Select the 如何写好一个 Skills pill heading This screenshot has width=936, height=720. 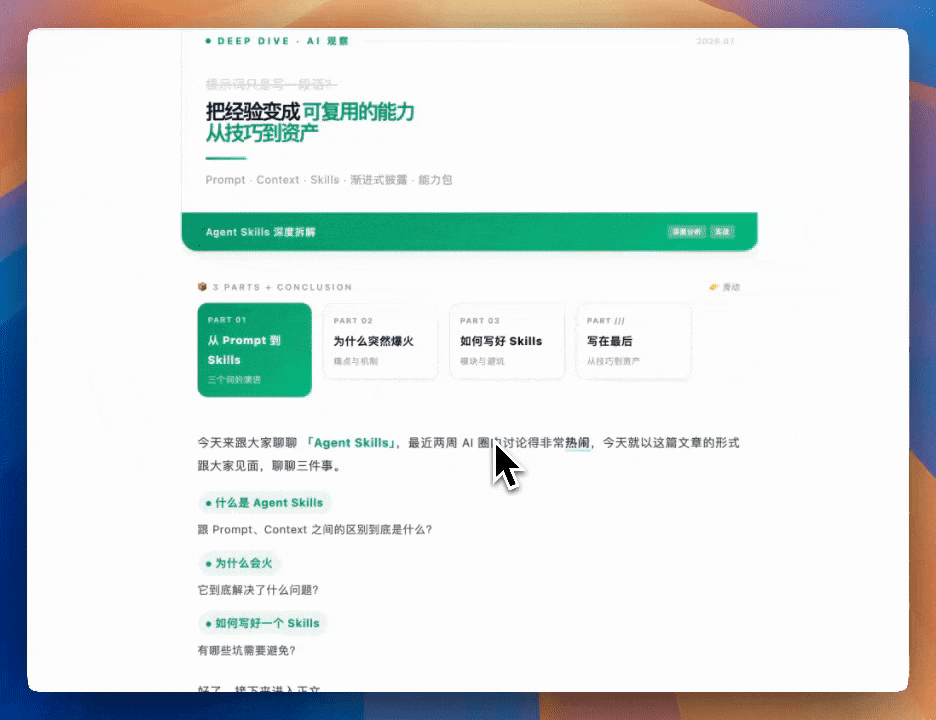263,623
